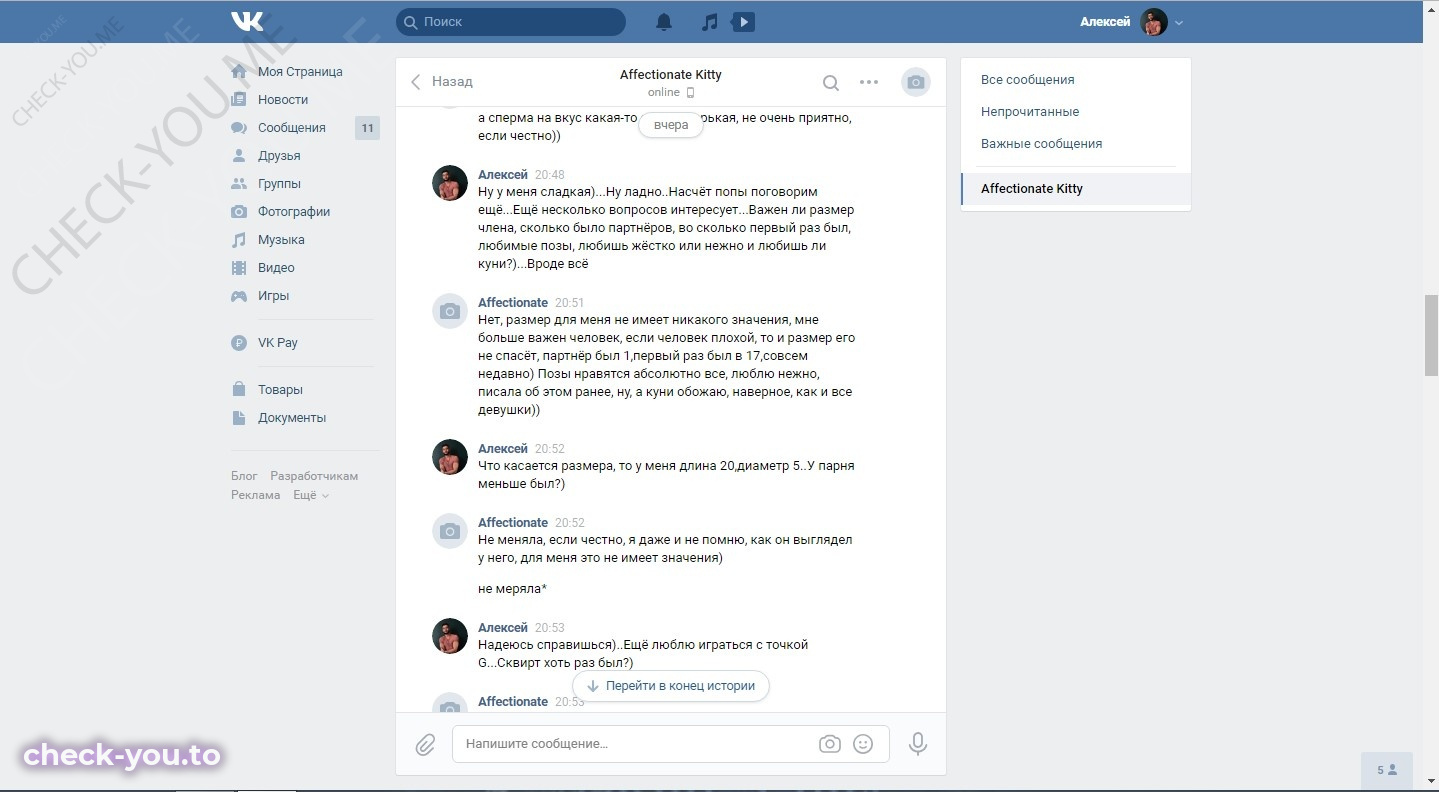
Task: Click the Разработчикам footer link
Action: pos(314,476)
